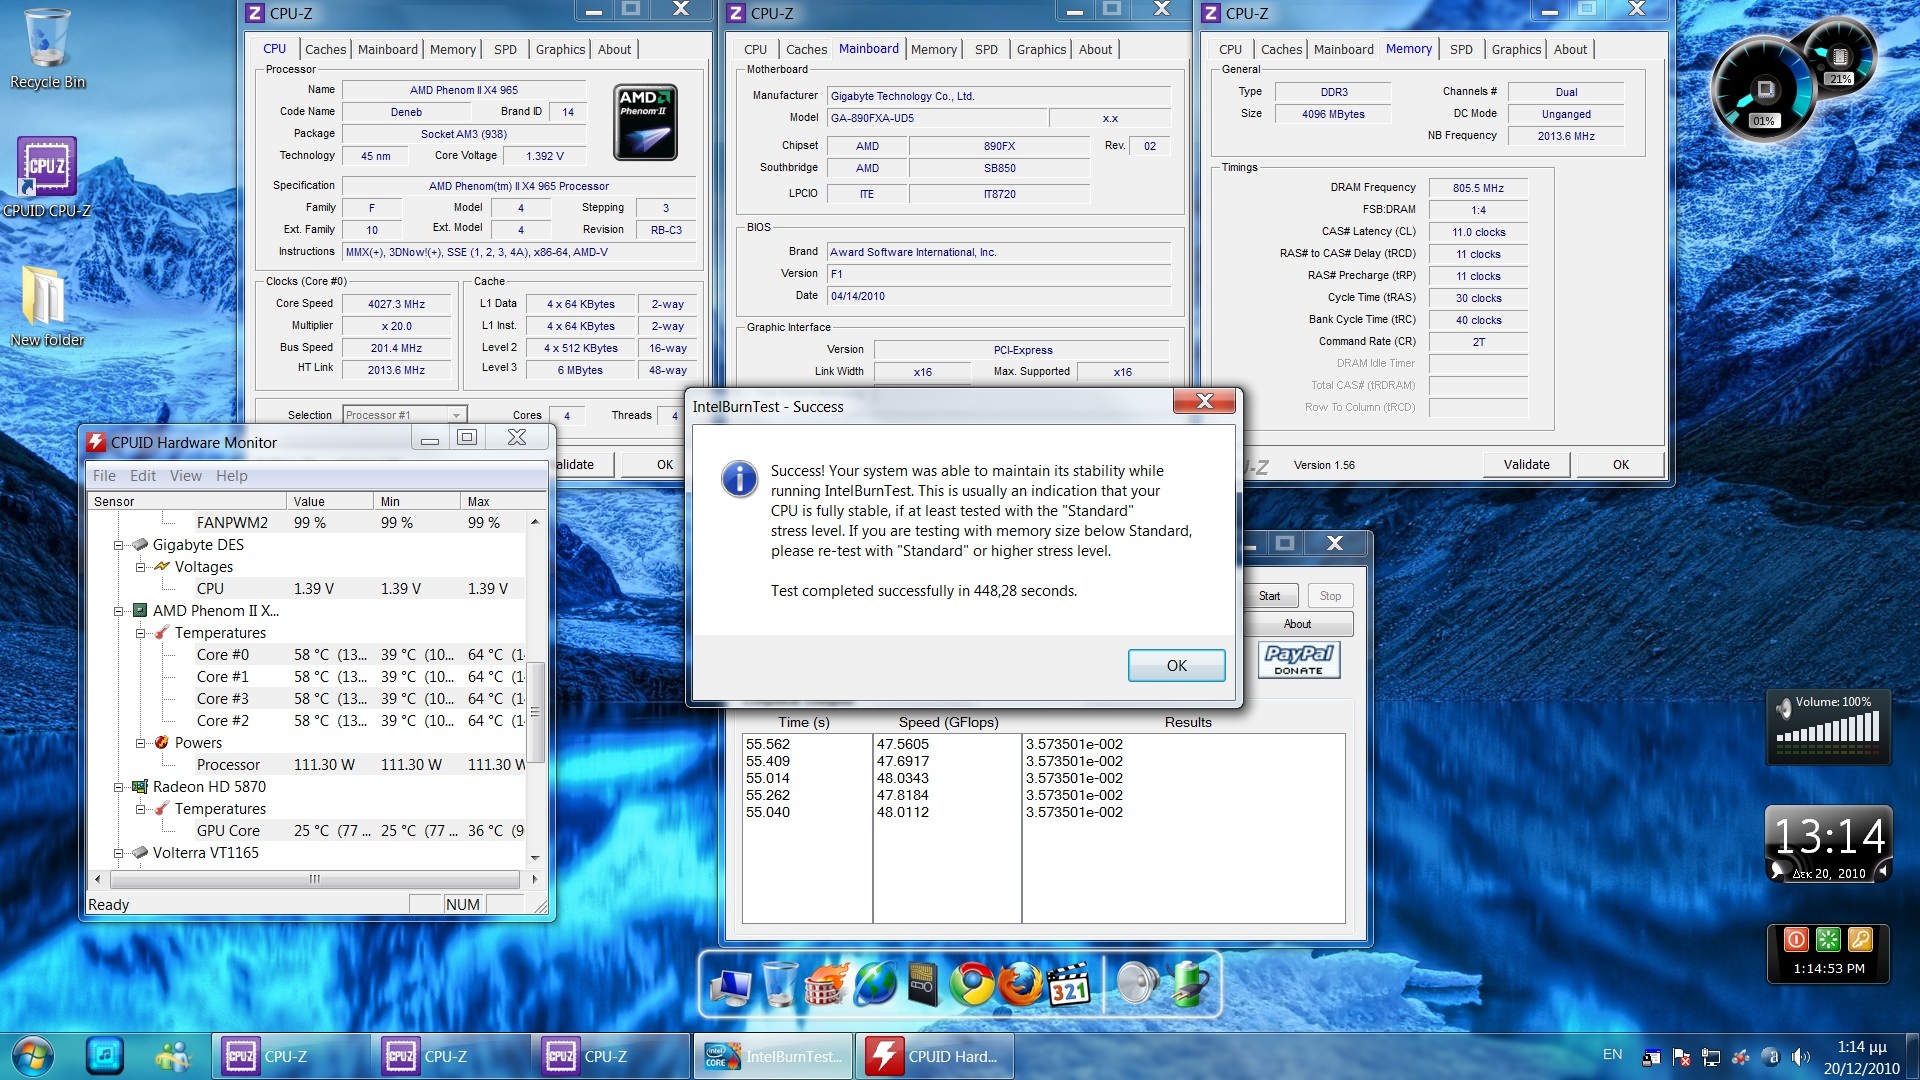Open the File menu in HWMonitor
Viewport: 1920px width, 1080px height.
(x=104, y=476)
